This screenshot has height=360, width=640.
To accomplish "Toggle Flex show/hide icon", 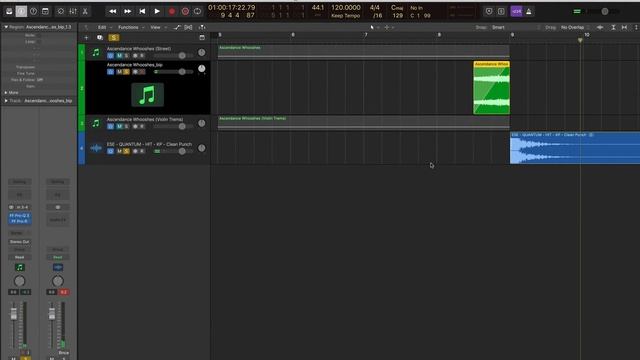I will click(x=188, y=27).
